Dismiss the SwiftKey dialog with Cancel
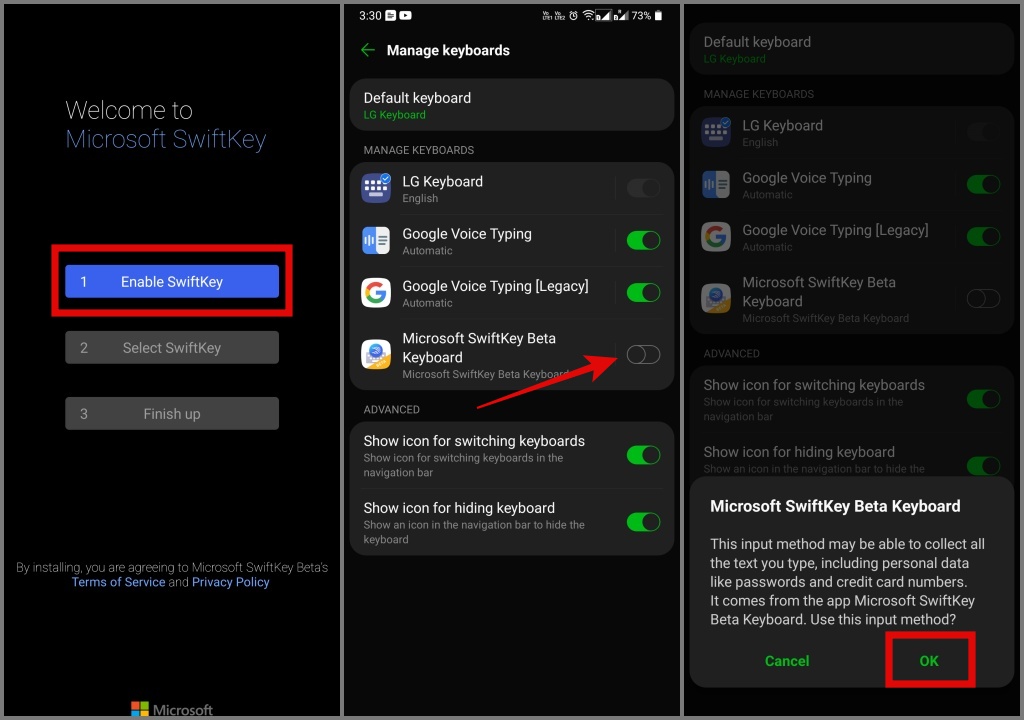This screenshot has height=720, width=1024. [x=787, y=661]
